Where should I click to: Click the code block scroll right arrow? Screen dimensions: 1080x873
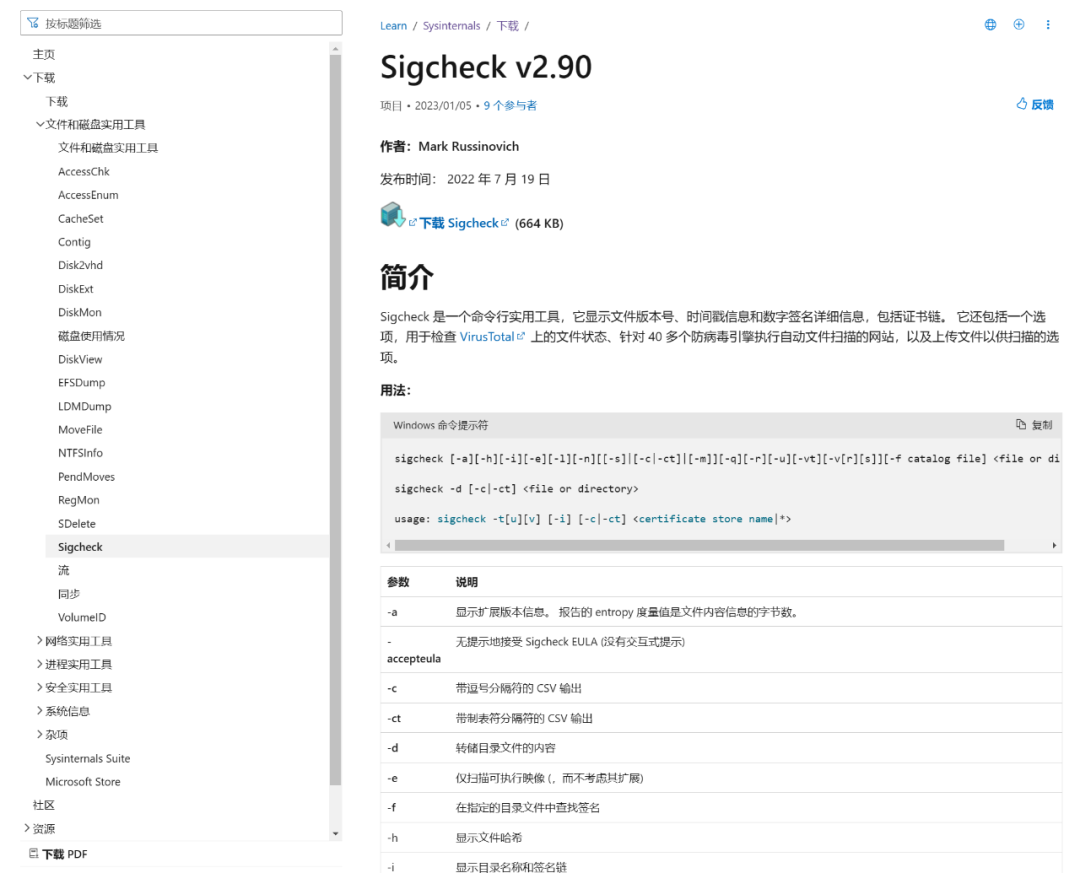[1055, 545]
